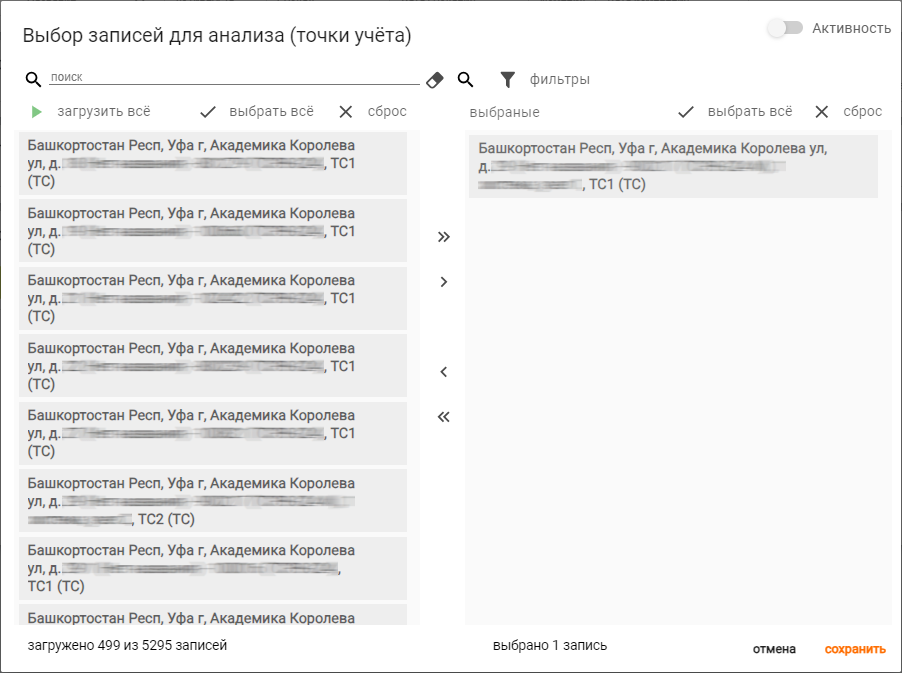The height and width of the screenshot is (673, 902).
Task: Click загружено 499 из 5295 записей status
Action: [127, 645]
